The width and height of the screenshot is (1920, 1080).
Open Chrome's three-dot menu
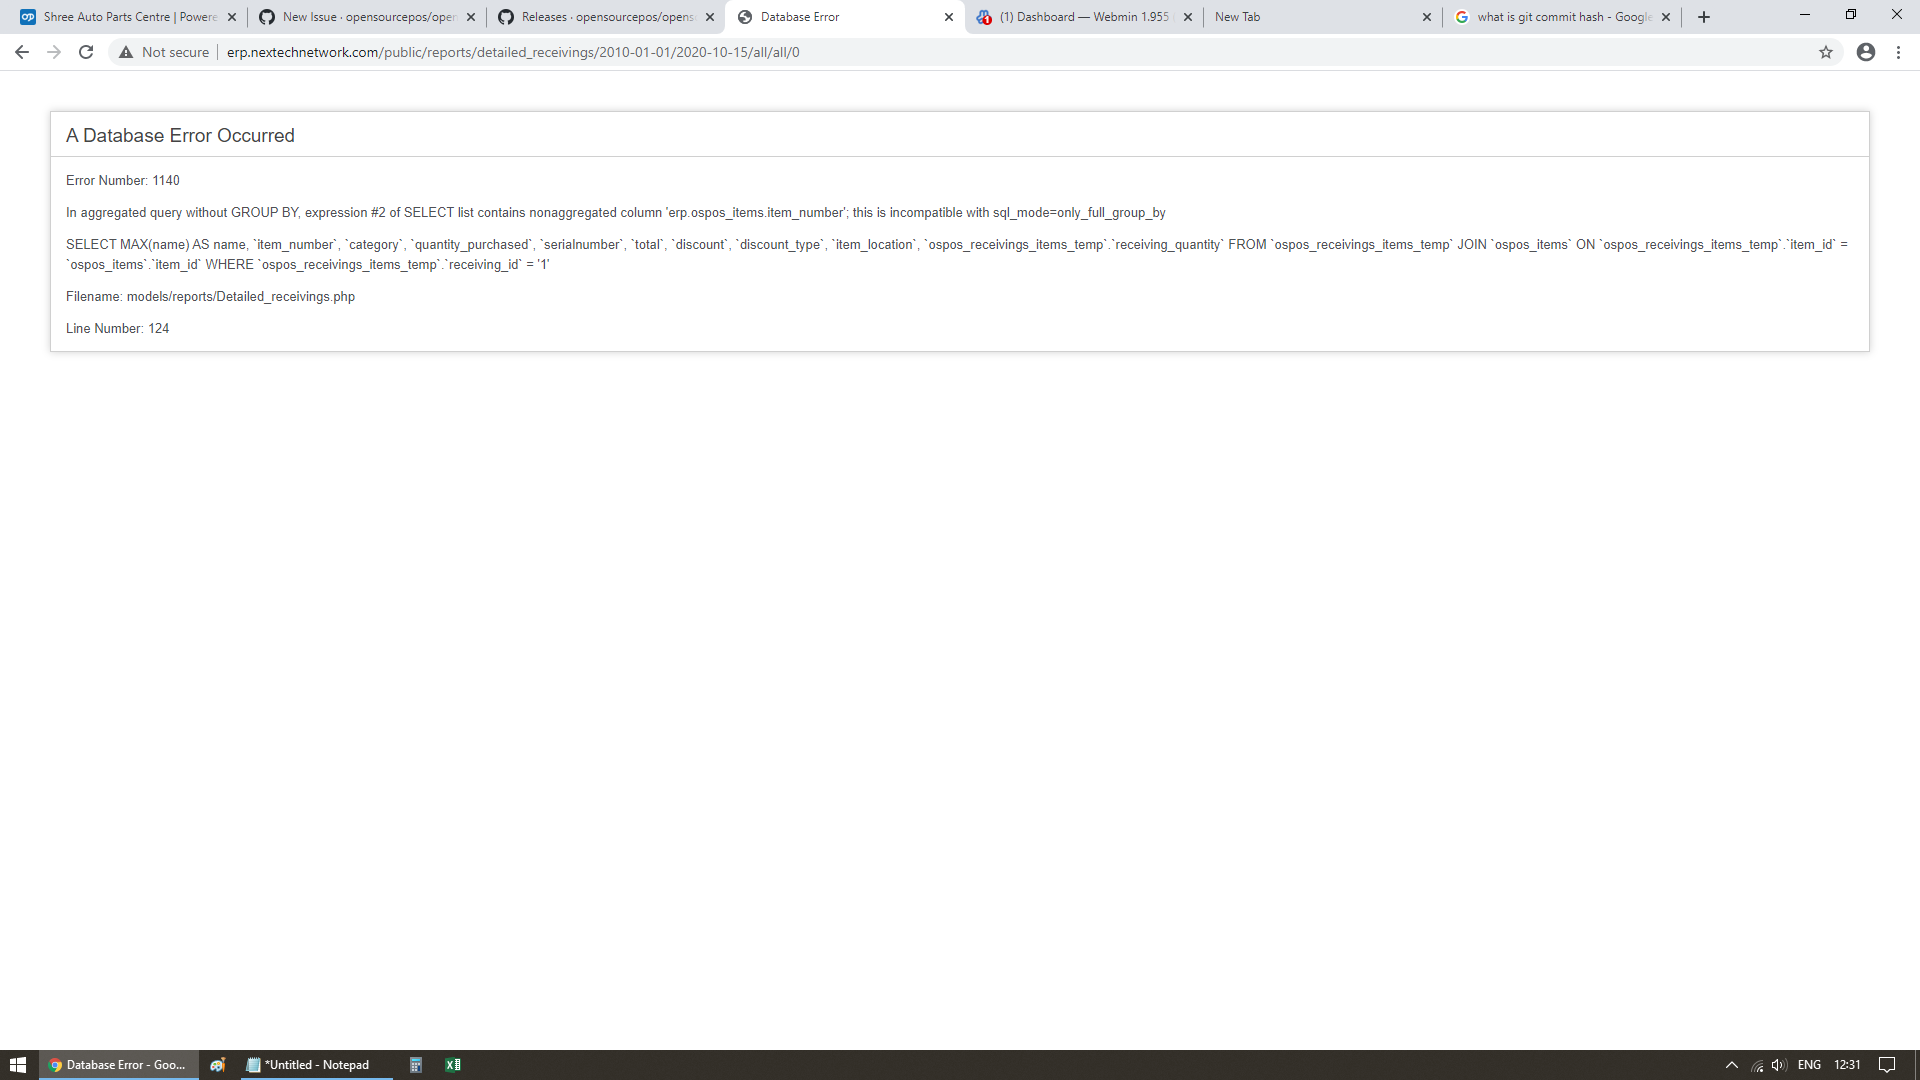(1899, 52)
